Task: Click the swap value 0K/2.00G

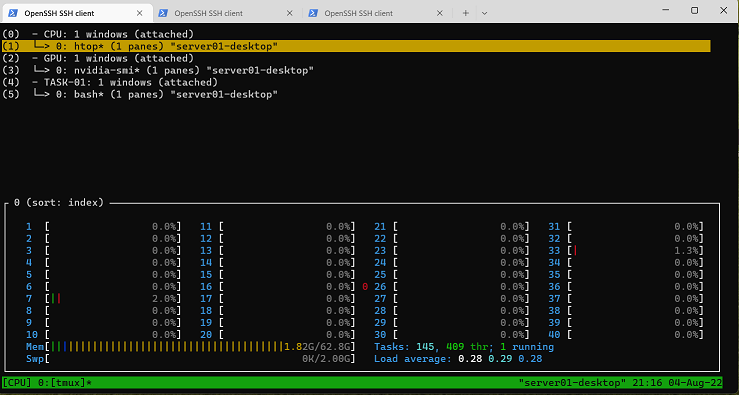Action: [x=327, y=359]
